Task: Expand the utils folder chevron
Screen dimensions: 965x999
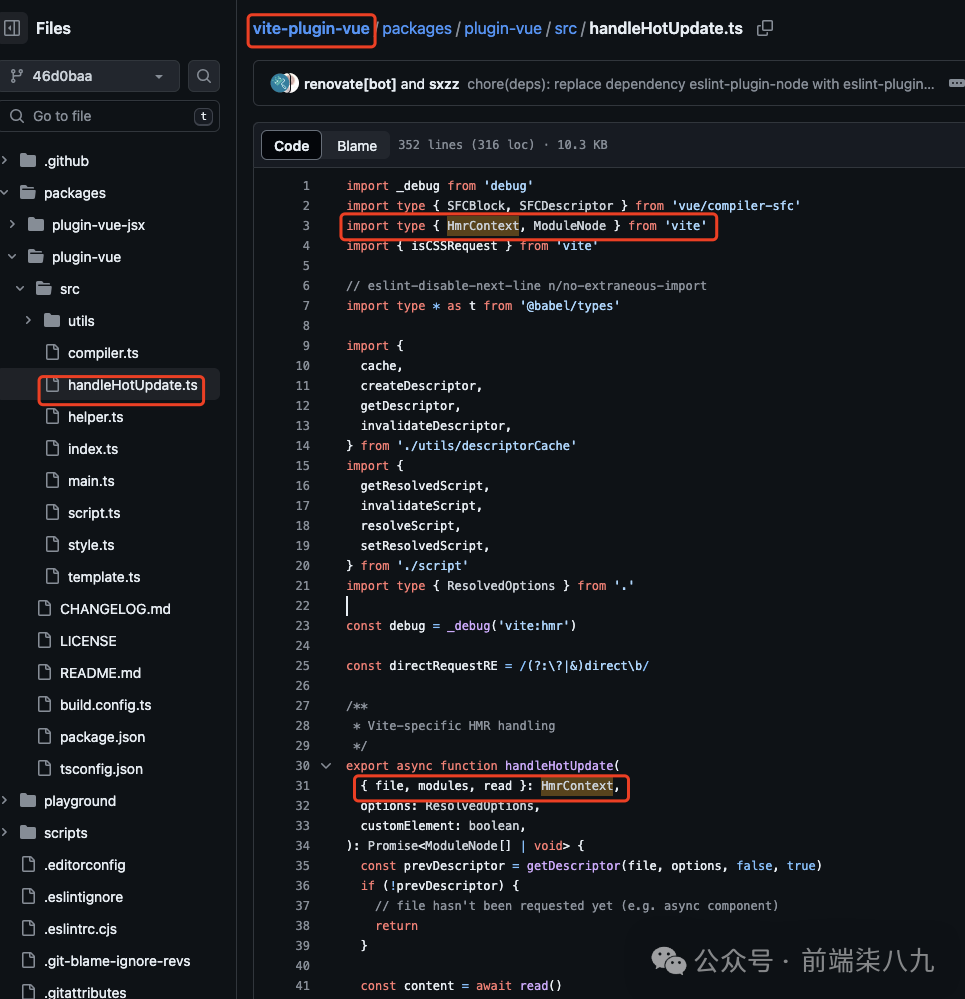Action: (28, 320)
